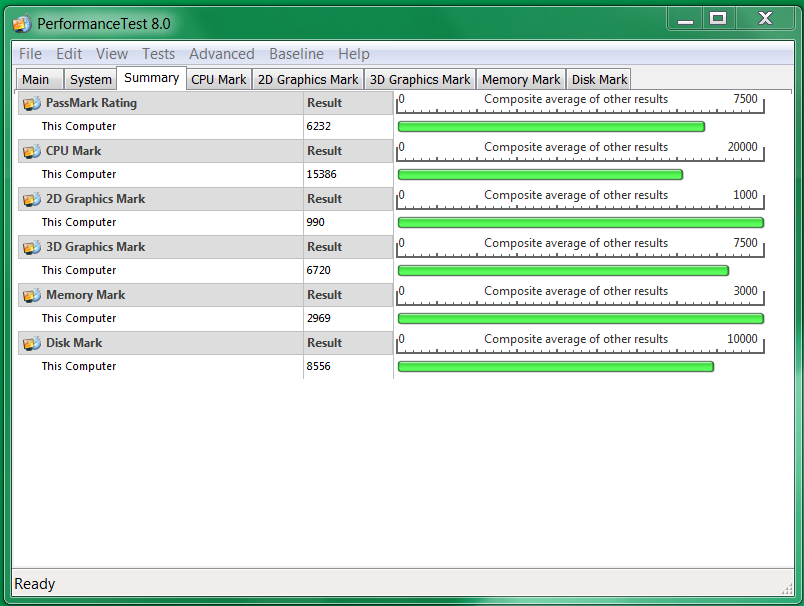Image resolution: width=804 pixels, height=606 pixels.
Task: Open the 3D Graphics Mark tab
Action: (420, 79)
